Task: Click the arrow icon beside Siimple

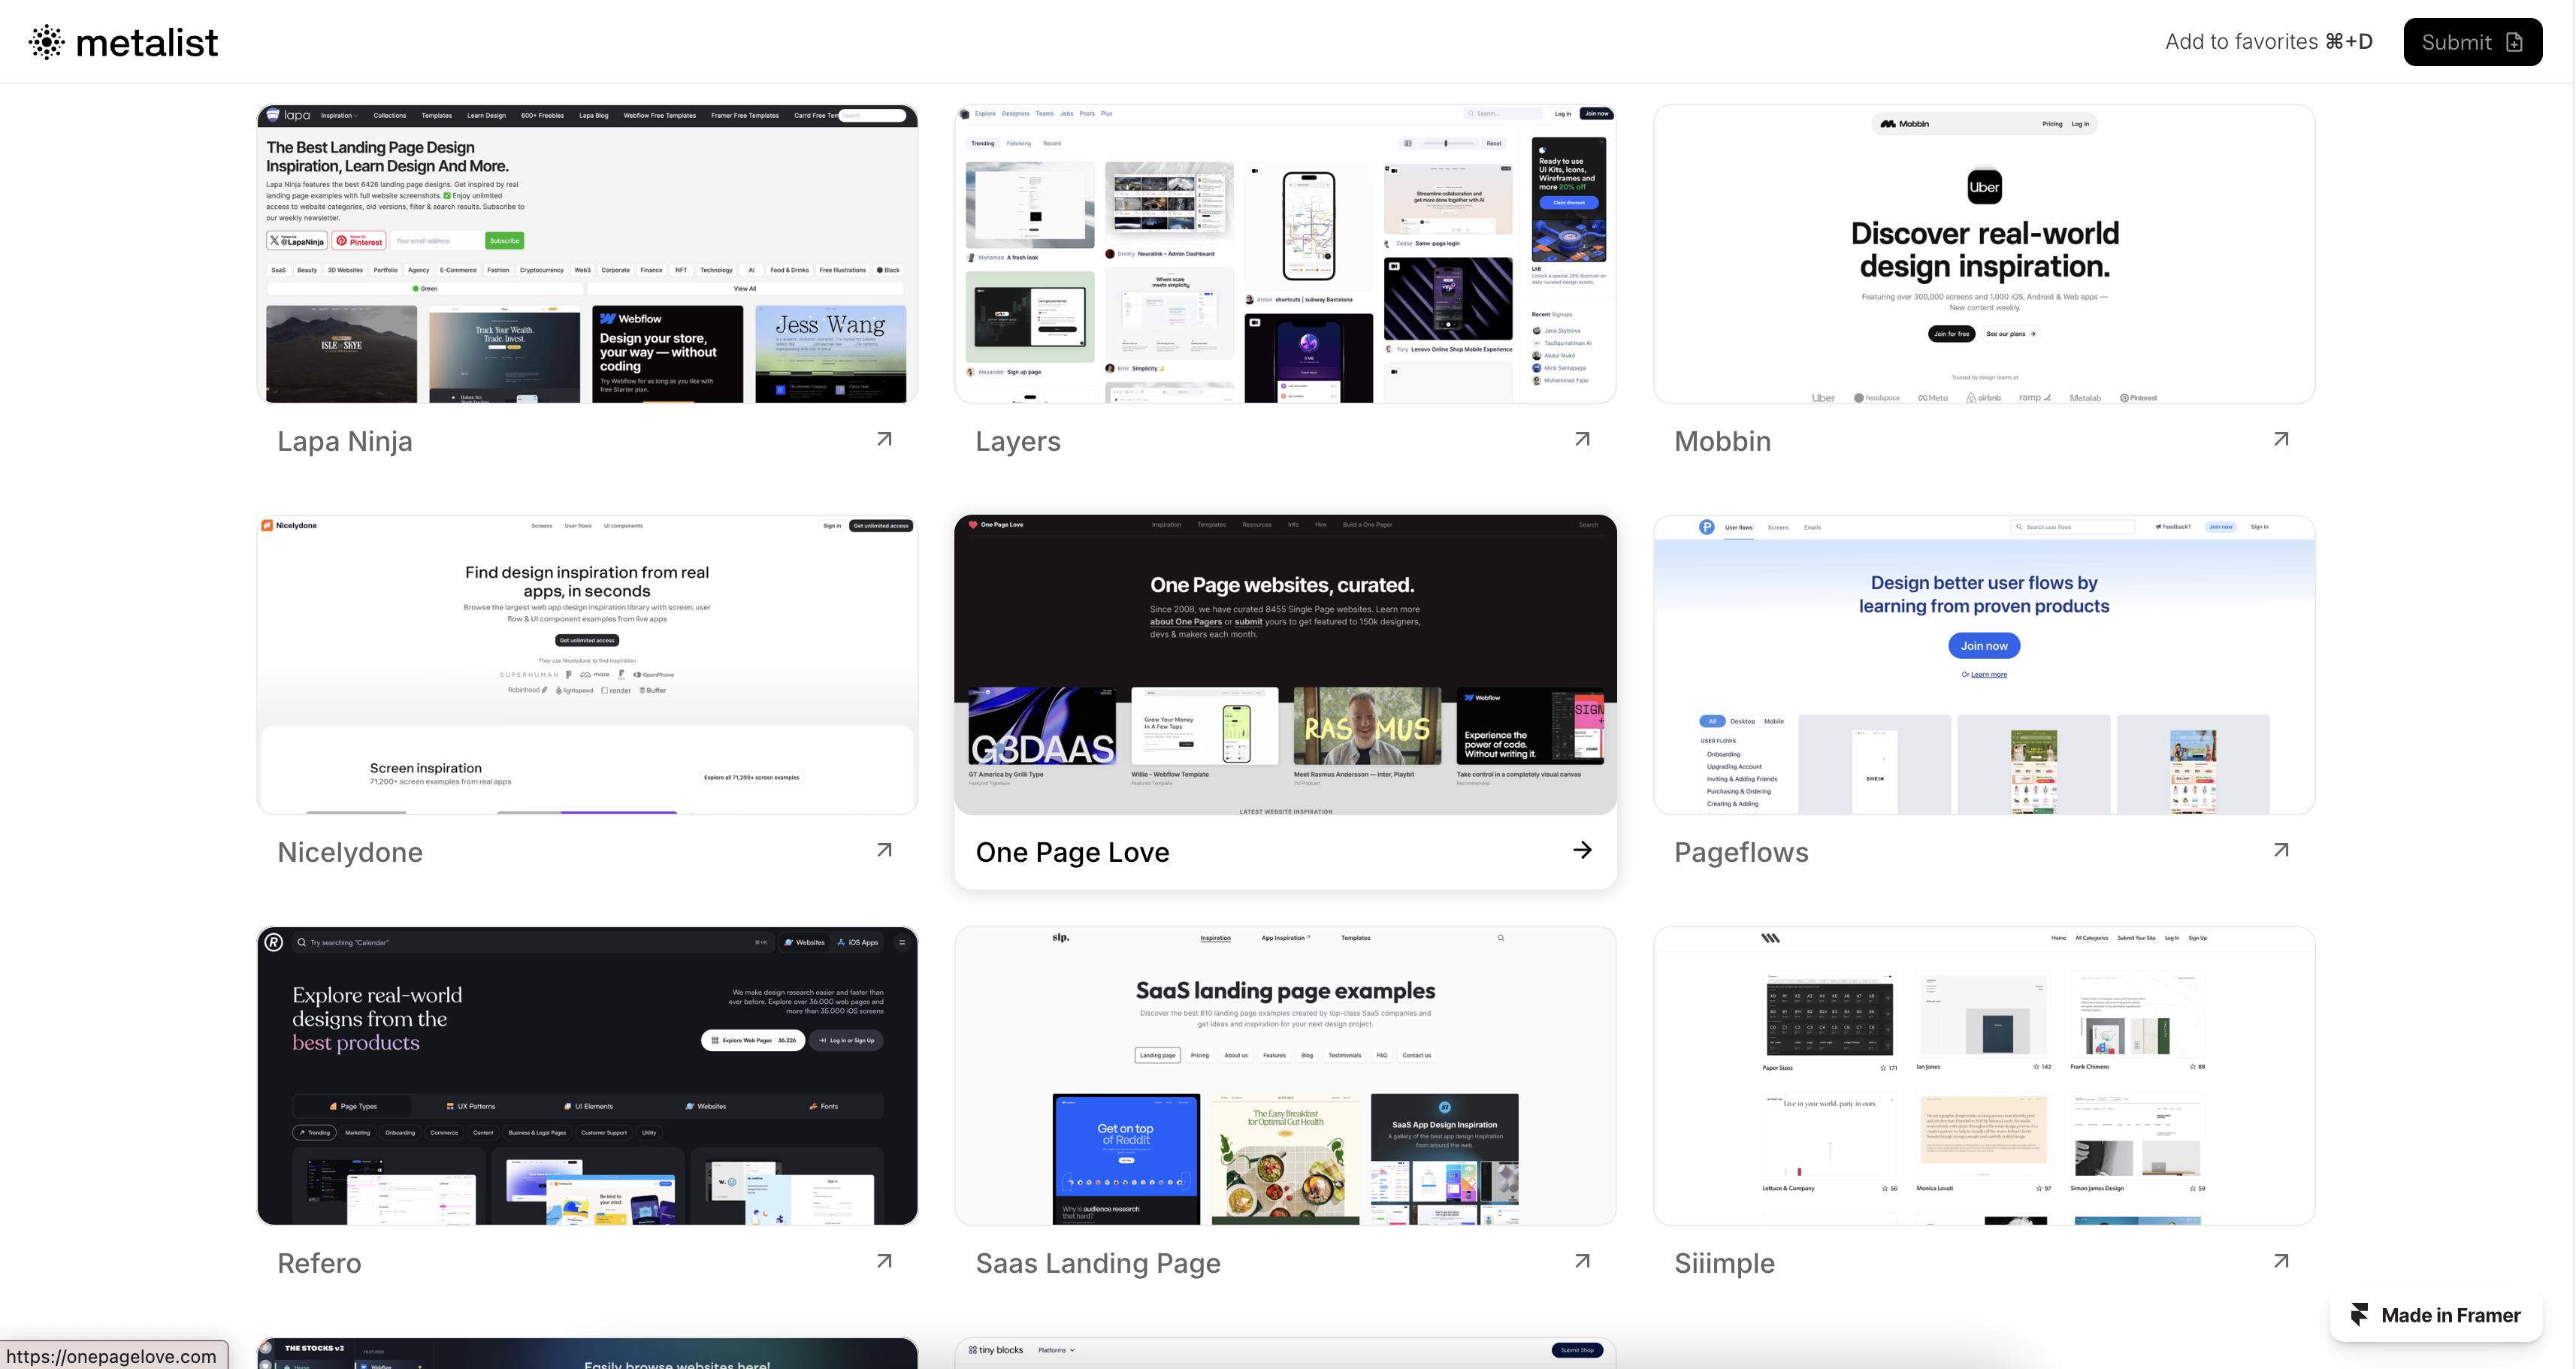Action: point(2281,1261)
